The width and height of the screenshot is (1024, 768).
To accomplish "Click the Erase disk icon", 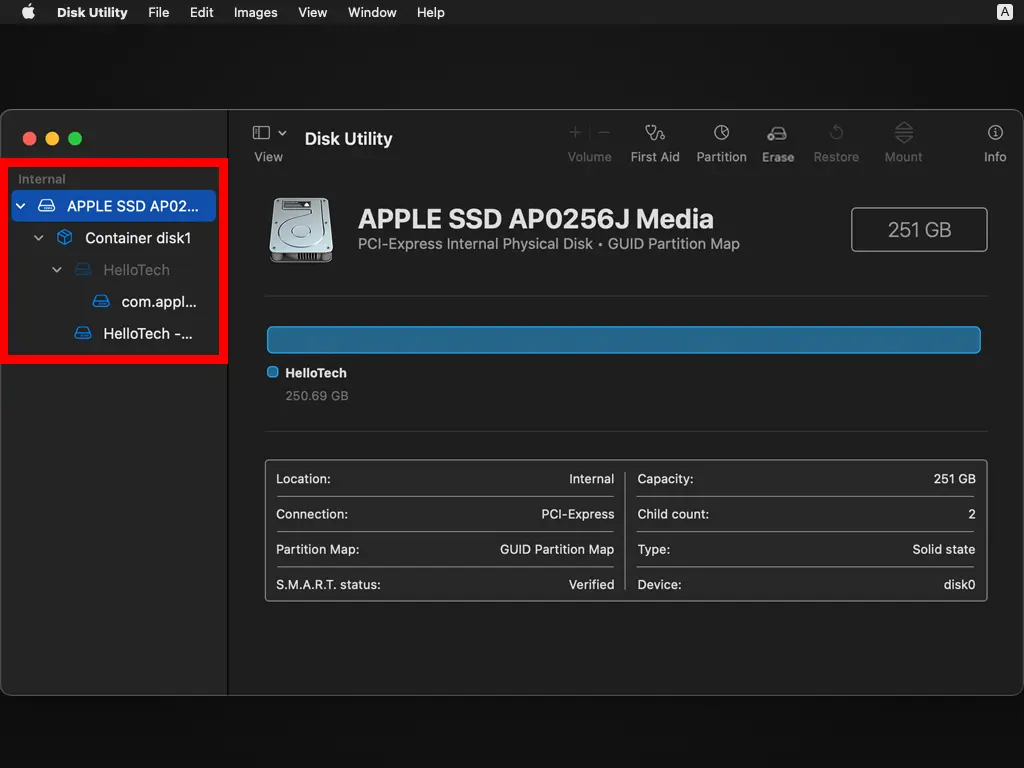I will 777,134.
